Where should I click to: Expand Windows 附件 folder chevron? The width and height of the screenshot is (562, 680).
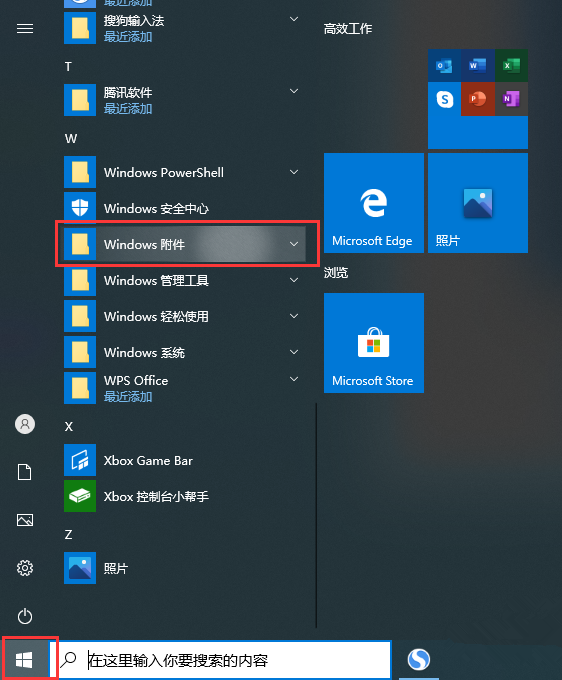click(294, 244)
